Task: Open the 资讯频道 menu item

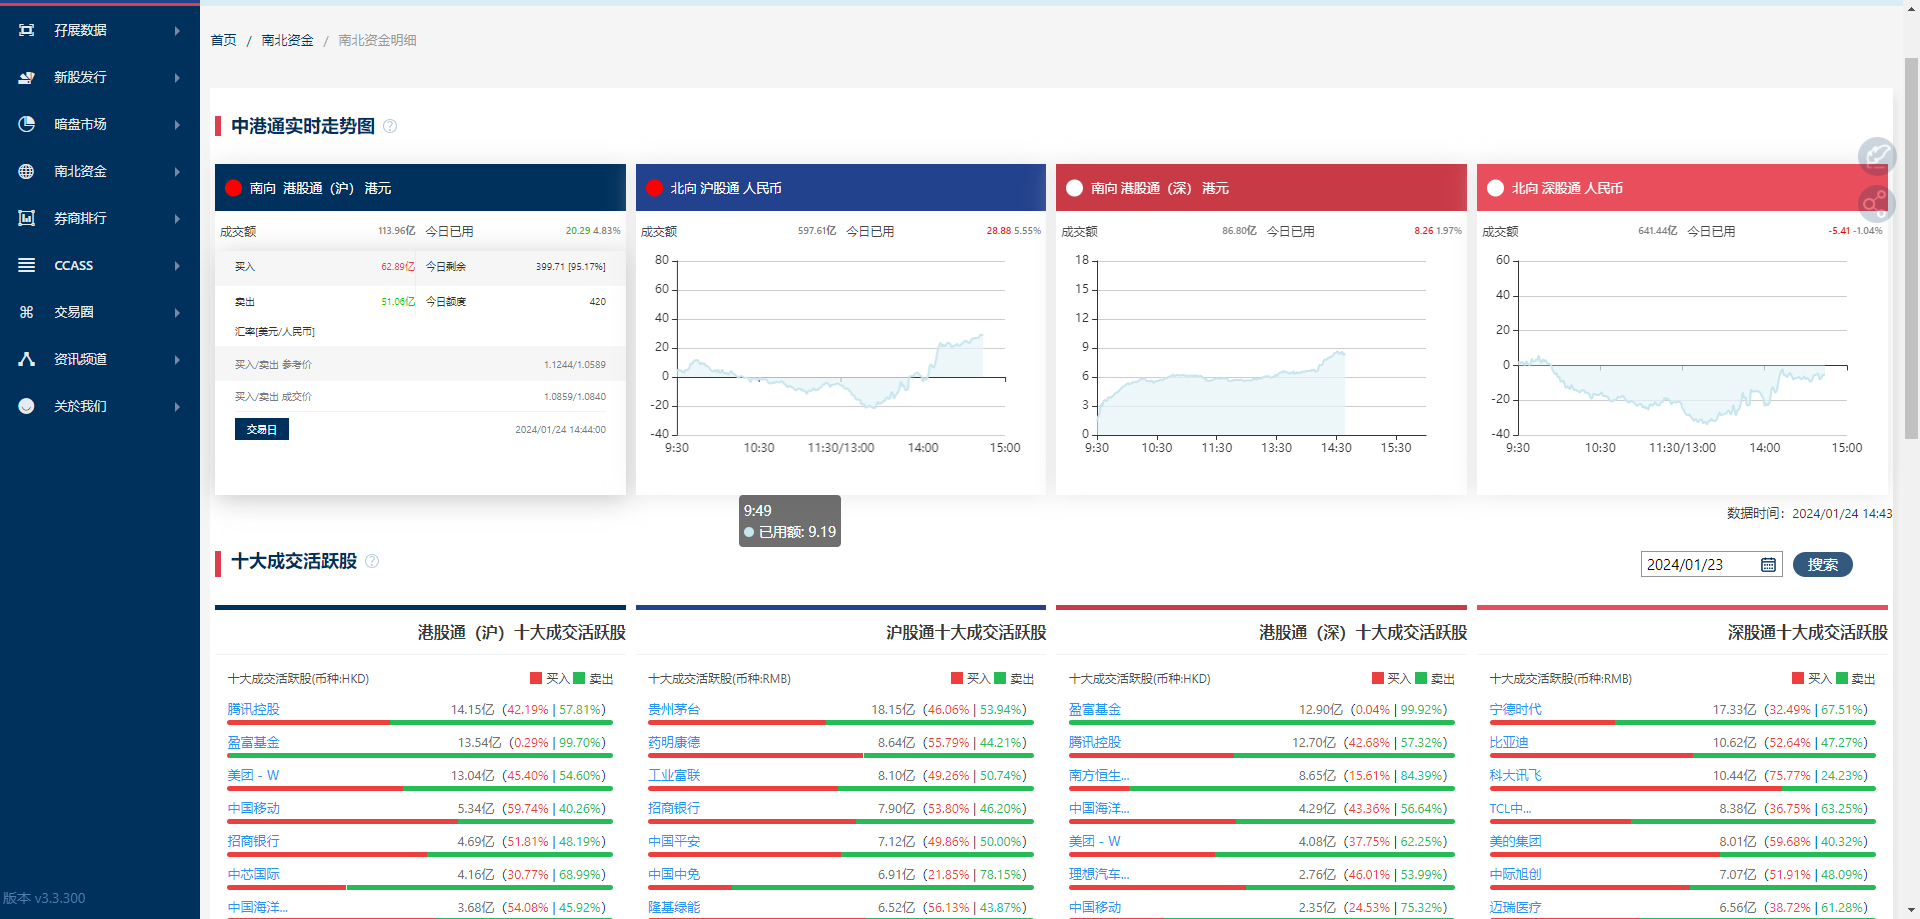Action: click(100, 359)
